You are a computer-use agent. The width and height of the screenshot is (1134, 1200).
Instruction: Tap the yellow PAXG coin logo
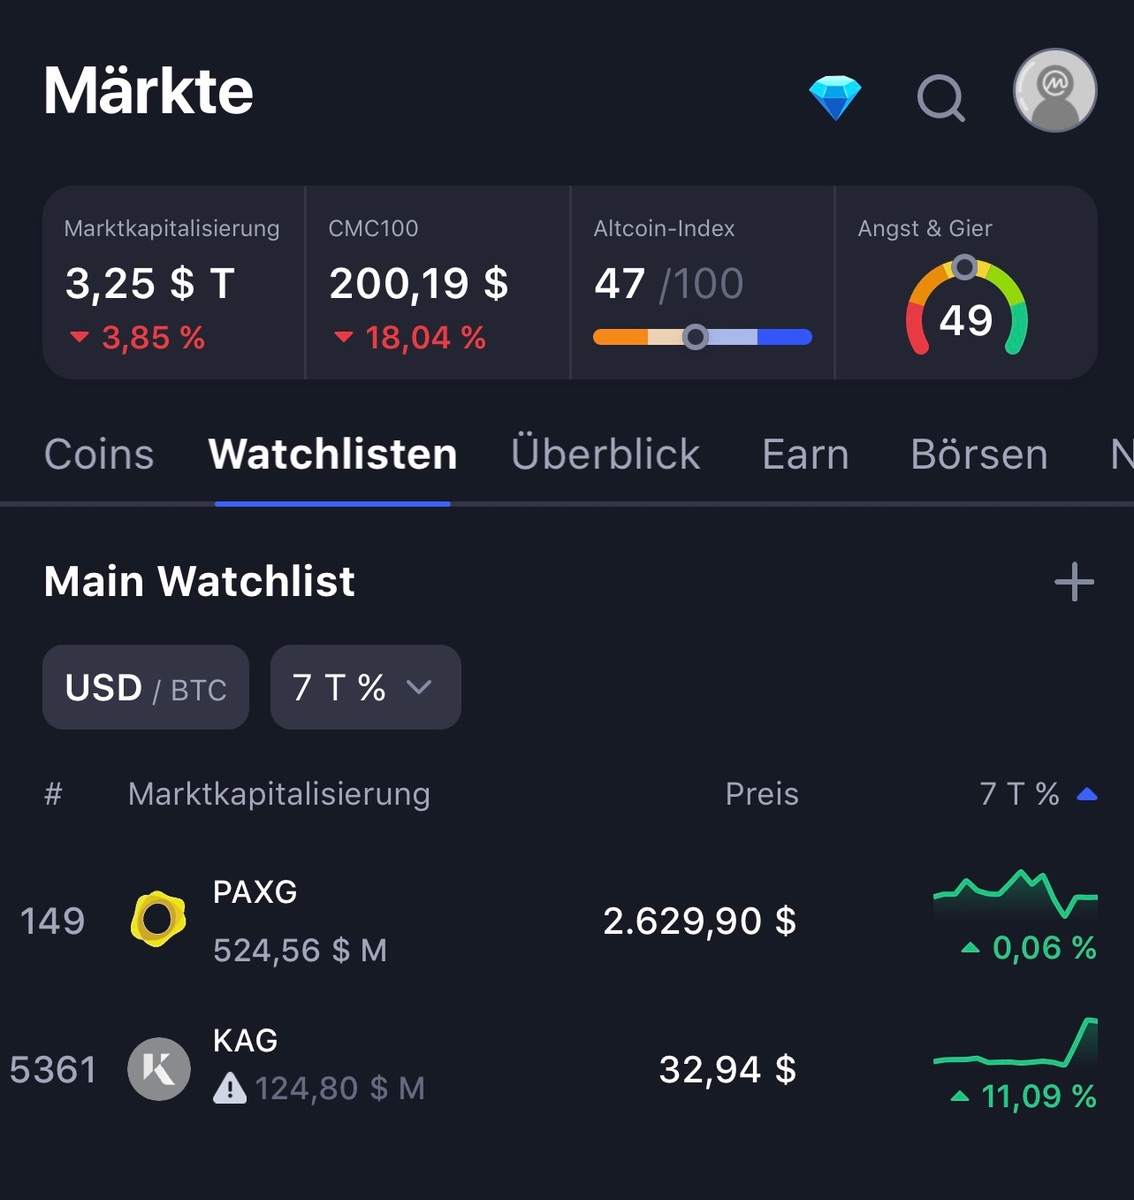[x=158, y=919]
